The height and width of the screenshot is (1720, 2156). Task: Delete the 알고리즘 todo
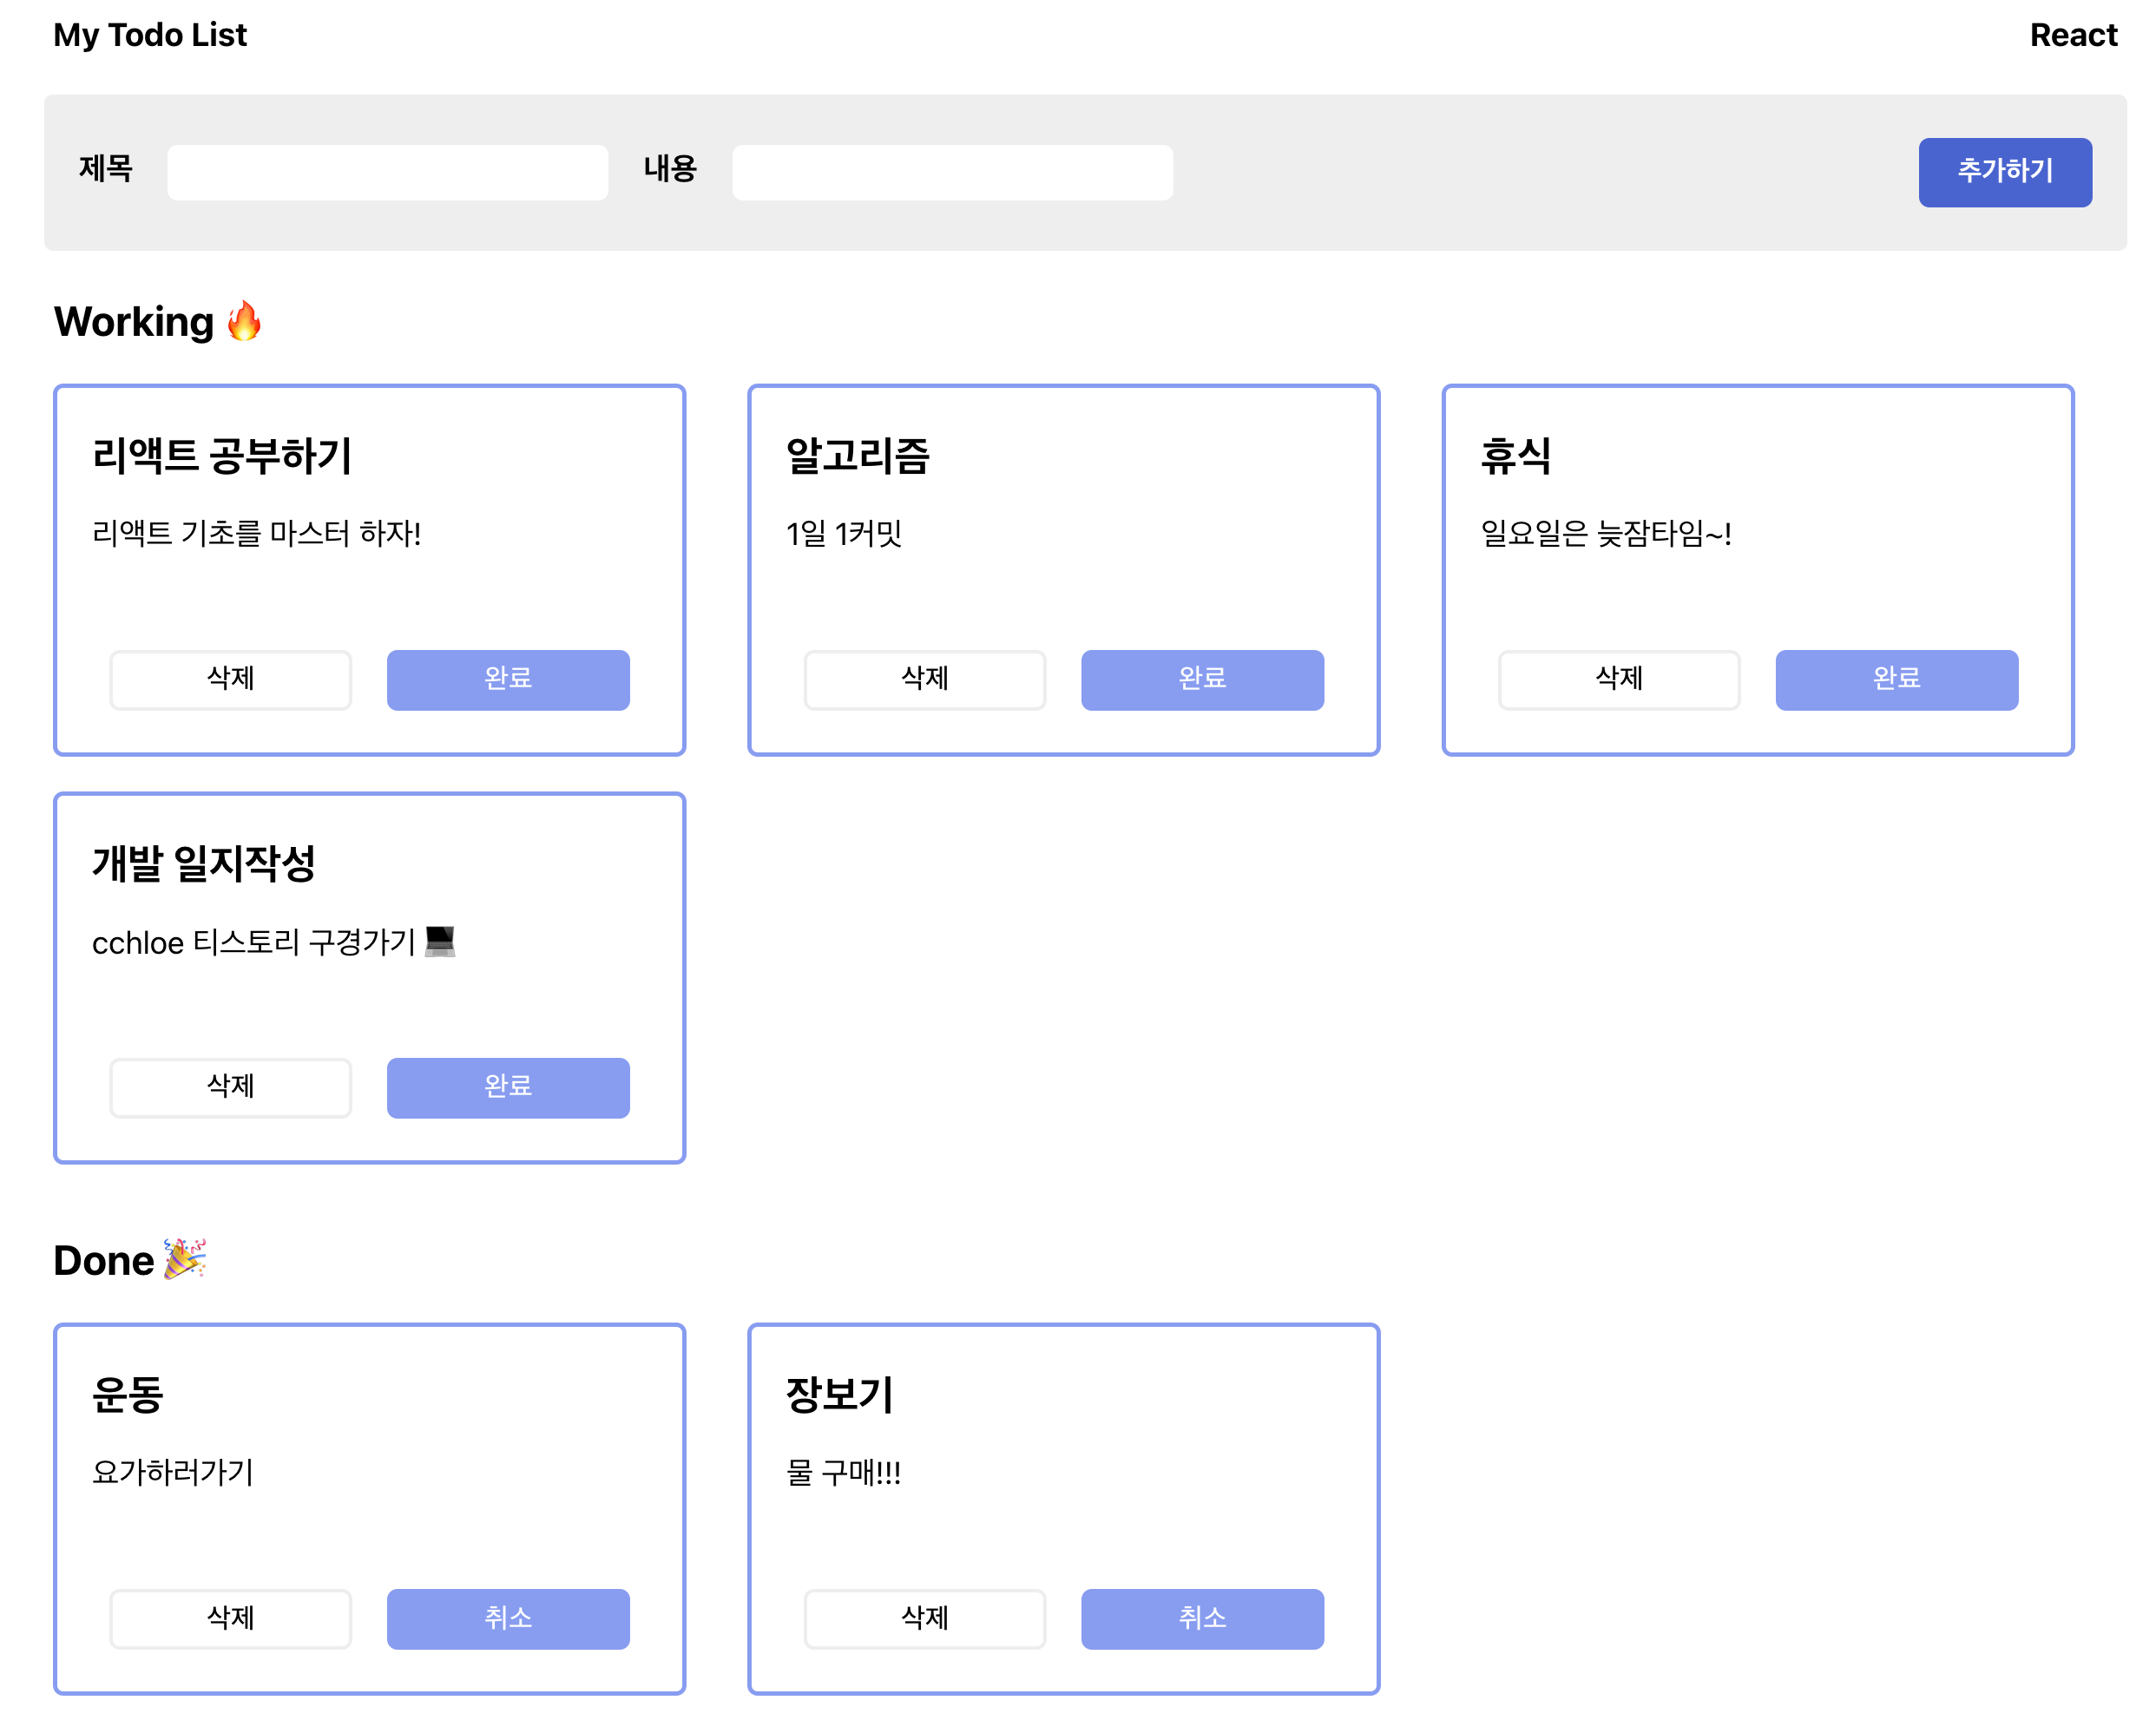pos(923,680)
